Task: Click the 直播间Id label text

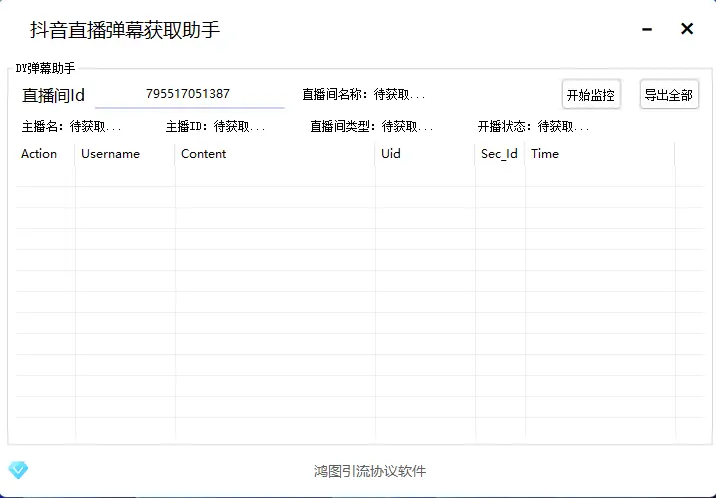Action: (53, 95)
